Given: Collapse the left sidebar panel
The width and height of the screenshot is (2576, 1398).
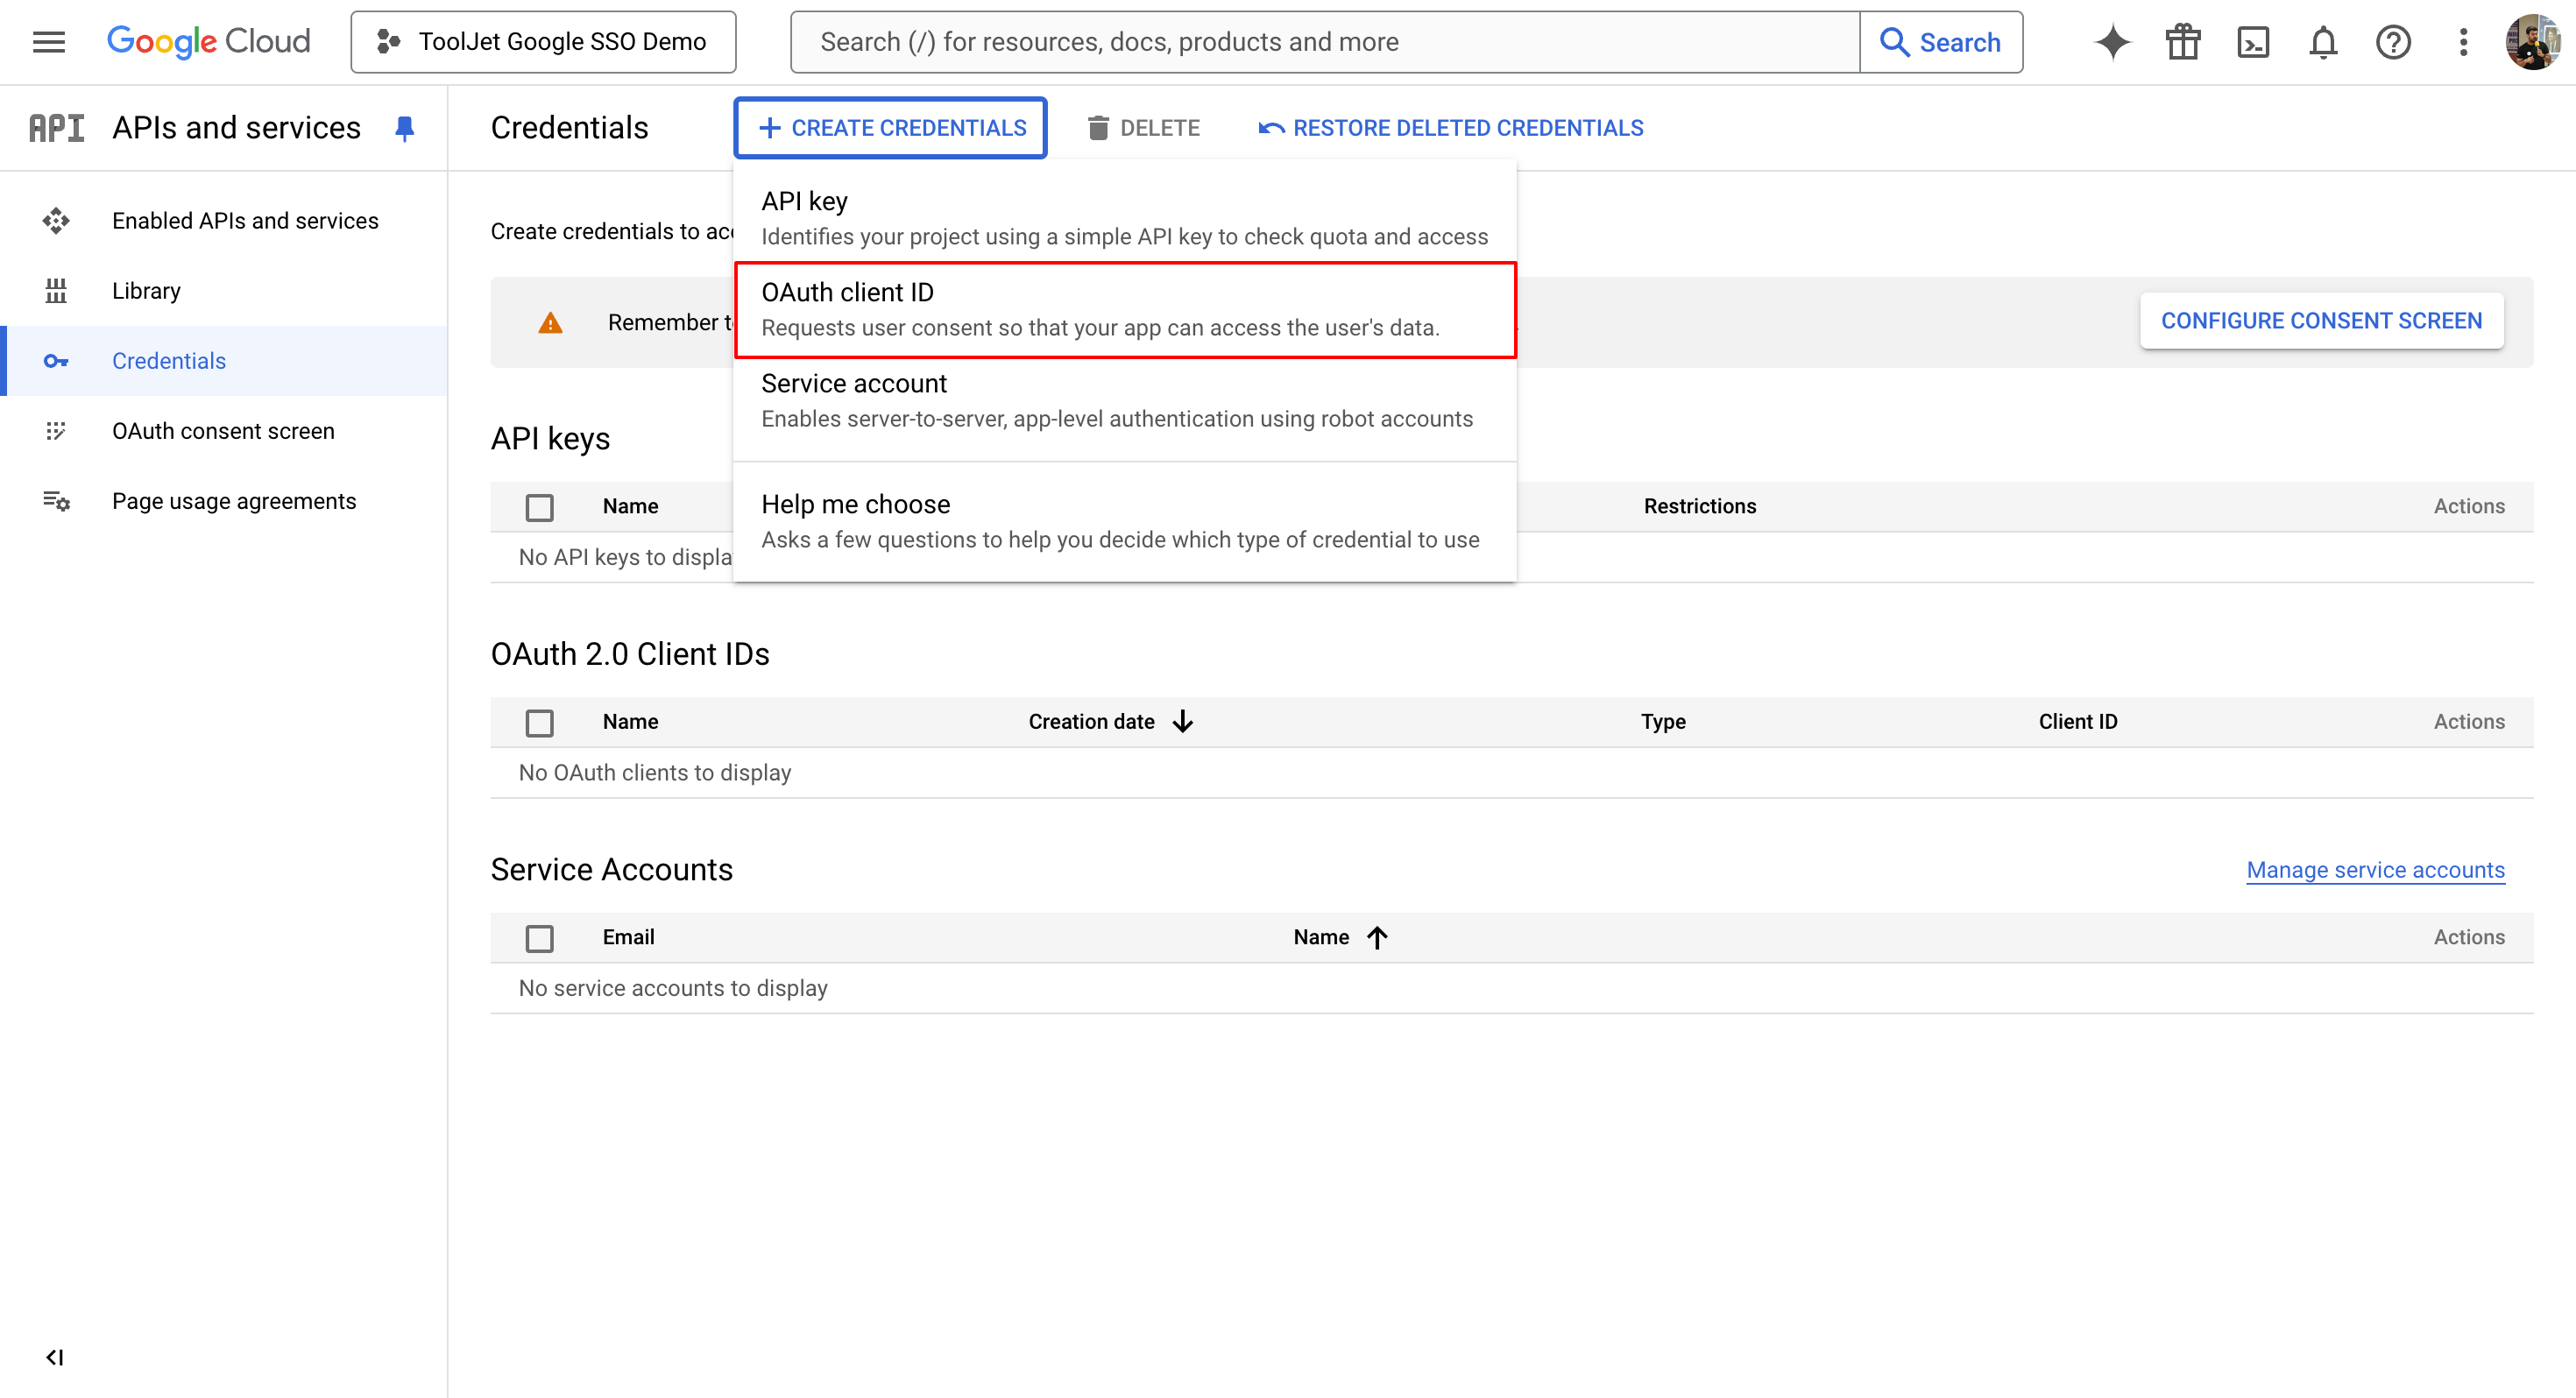Looking at the screenshot, I should pos(54,1357).
